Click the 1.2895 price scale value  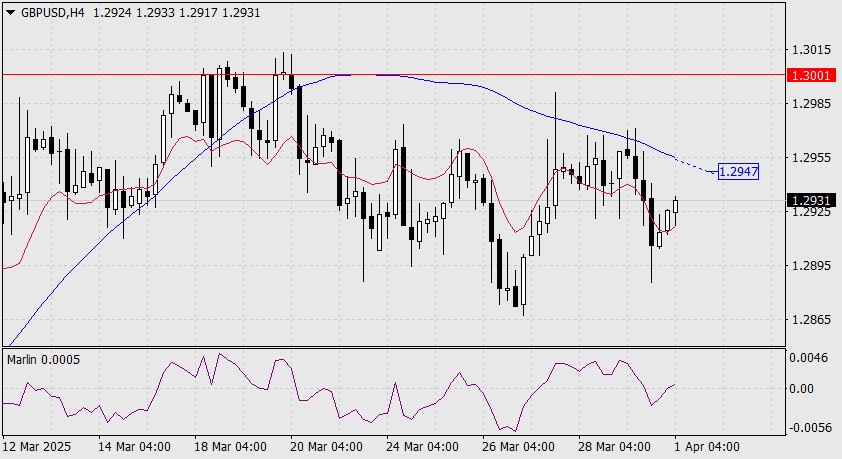click(x=811, y=266)
